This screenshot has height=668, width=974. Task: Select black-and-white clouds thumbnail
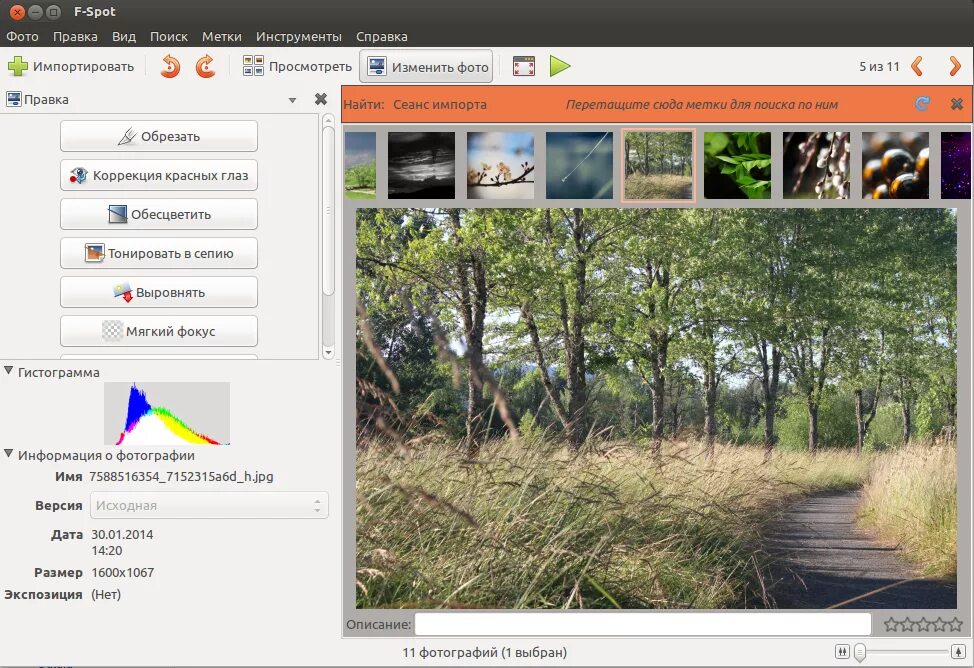tap(421, 165)
